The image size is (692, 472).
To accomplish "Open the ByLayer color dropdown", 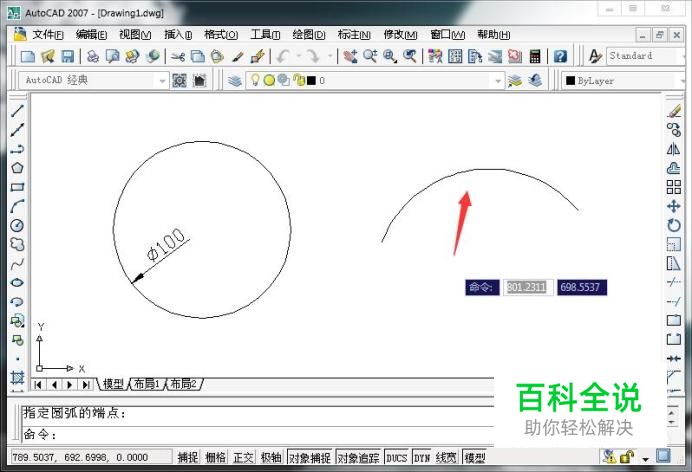I will pos(684,81).
